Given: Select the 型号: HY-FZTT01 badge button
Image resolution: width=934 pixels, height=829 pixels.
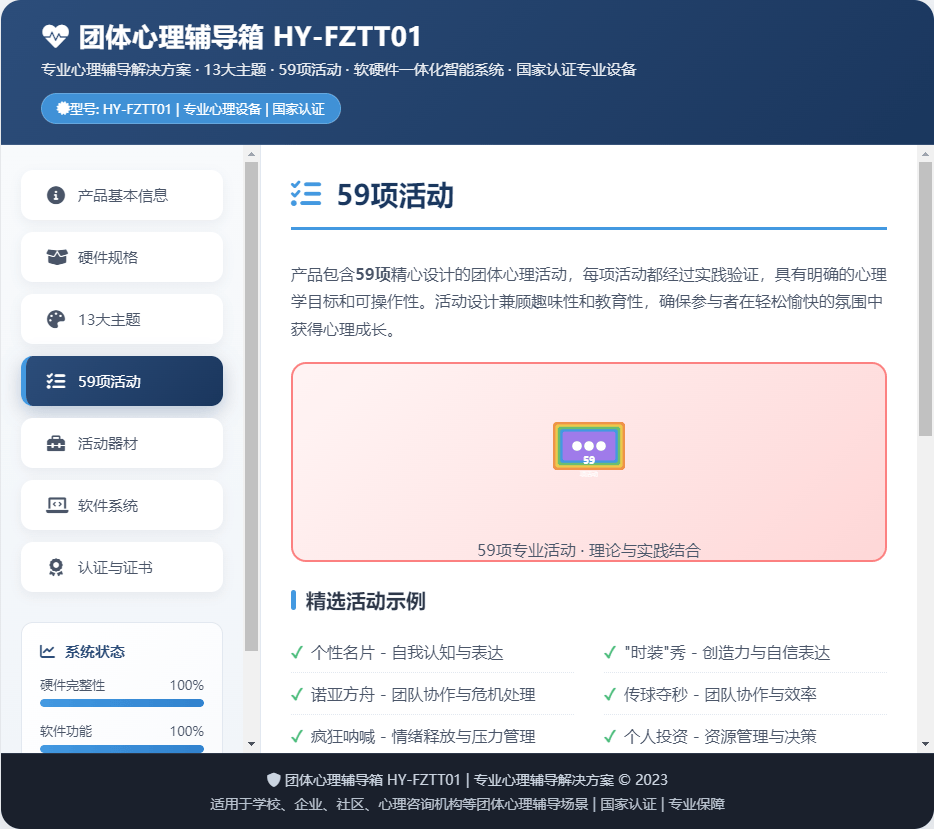Looking at the screenshot, I should tap(191, 109).
